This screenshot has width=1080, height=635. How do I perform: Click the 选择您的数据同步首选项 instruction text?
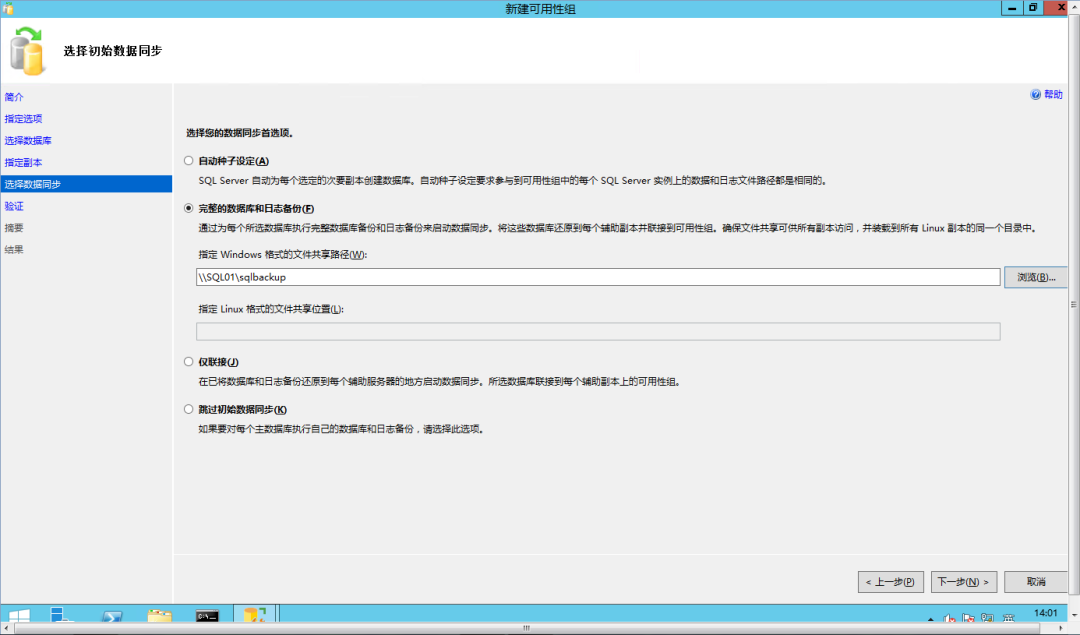(240, 133)
